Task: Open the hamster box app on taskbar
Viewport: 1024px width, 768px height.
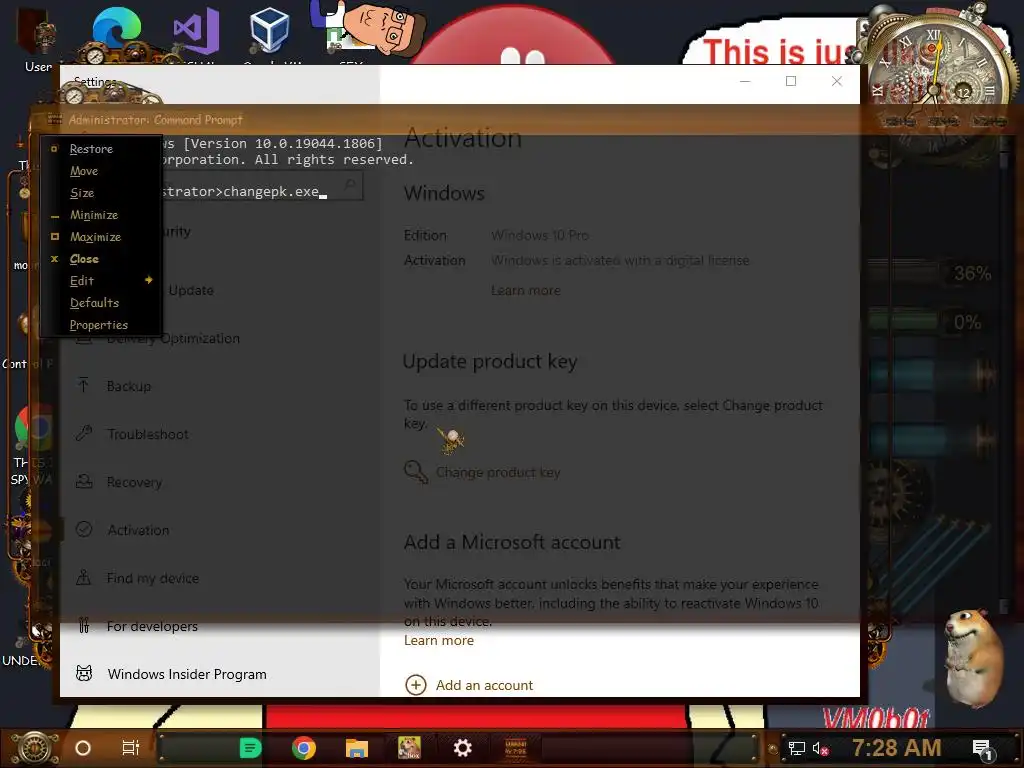Action: coord(409,748)
